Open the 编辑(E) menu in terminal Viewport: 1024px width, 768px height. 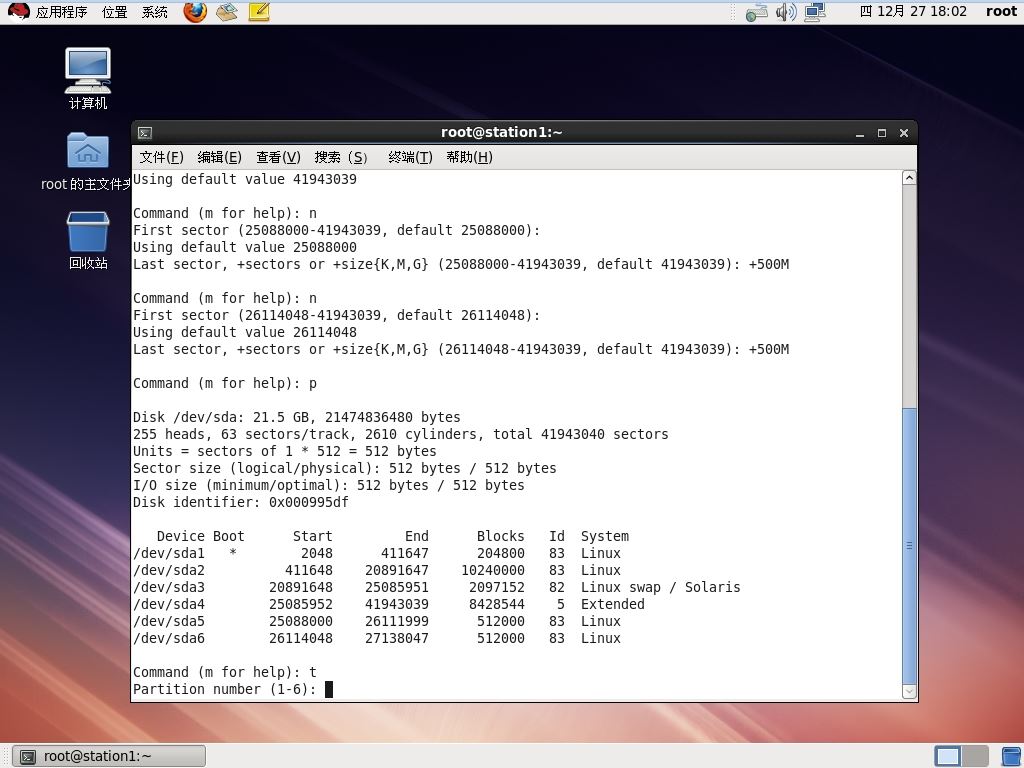219,157
